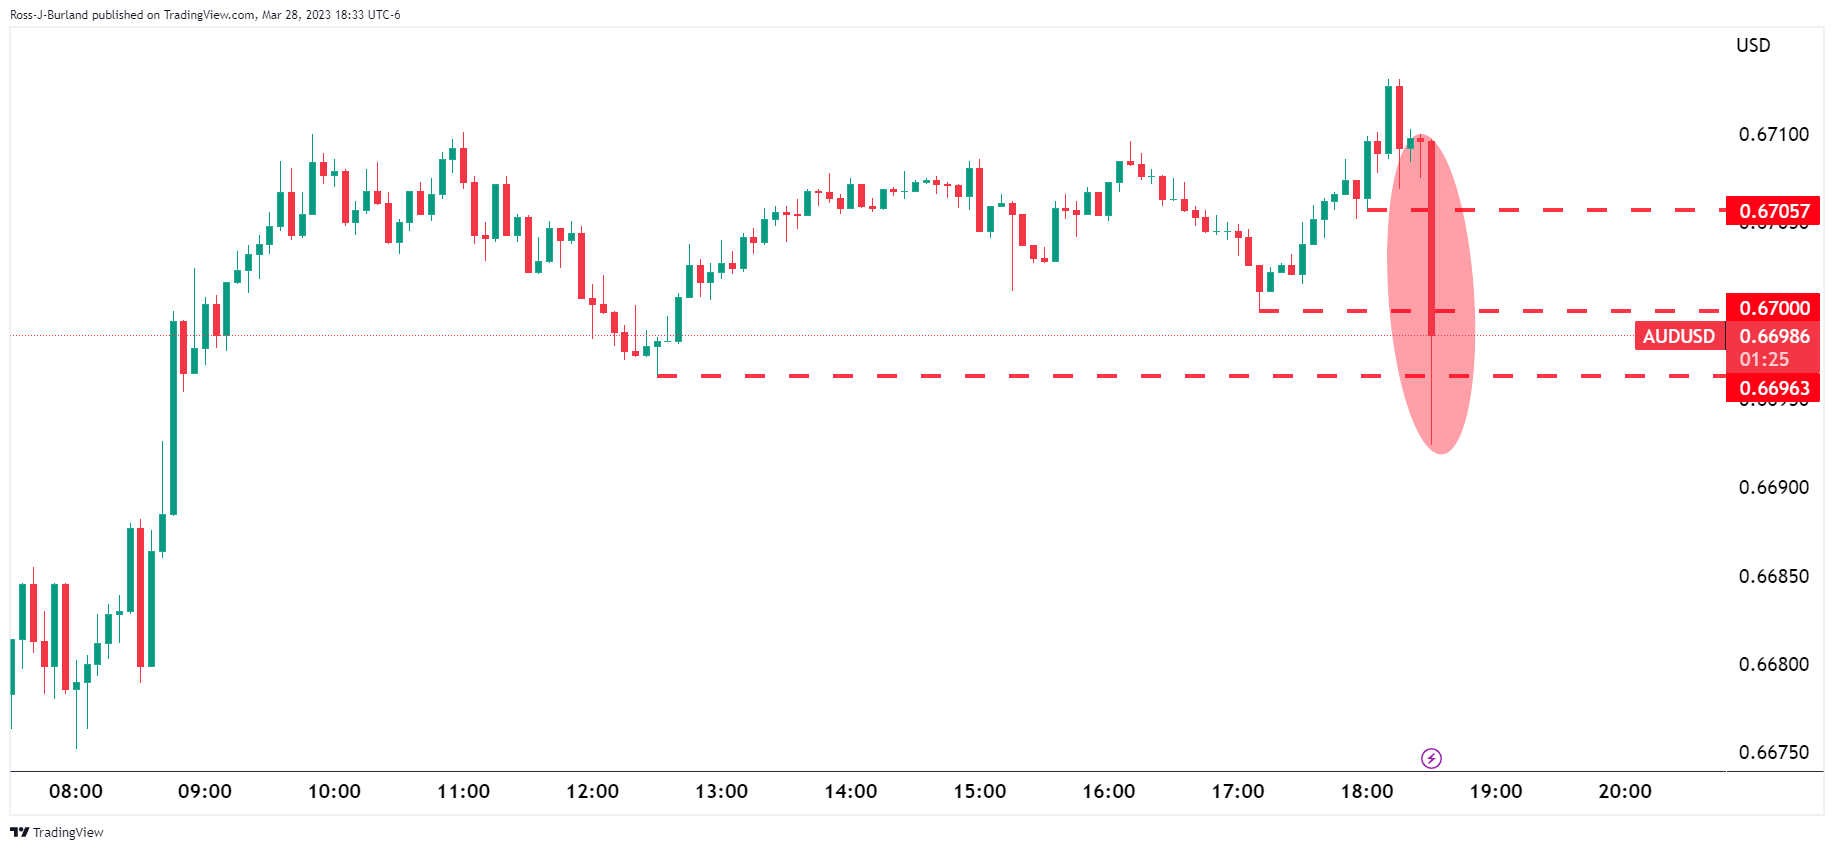The image size is (1834, 850).
Task: Click the 0.66900 price axis label
Action: [1773, 487]
